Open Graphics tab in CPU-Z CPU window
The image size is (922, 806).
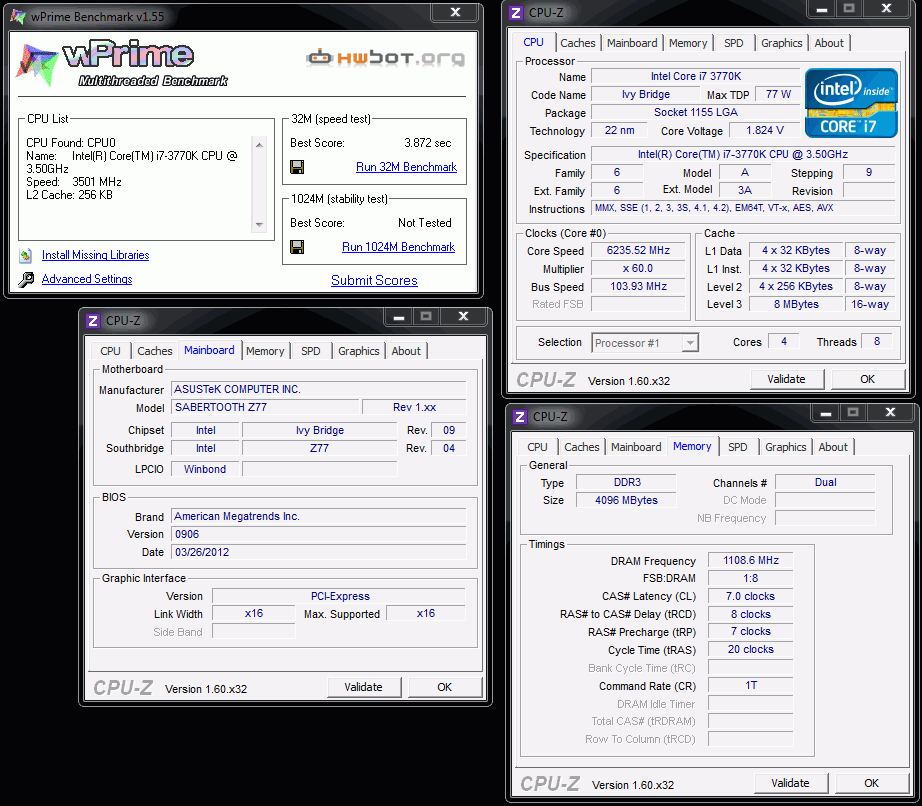tap(781, 43)
